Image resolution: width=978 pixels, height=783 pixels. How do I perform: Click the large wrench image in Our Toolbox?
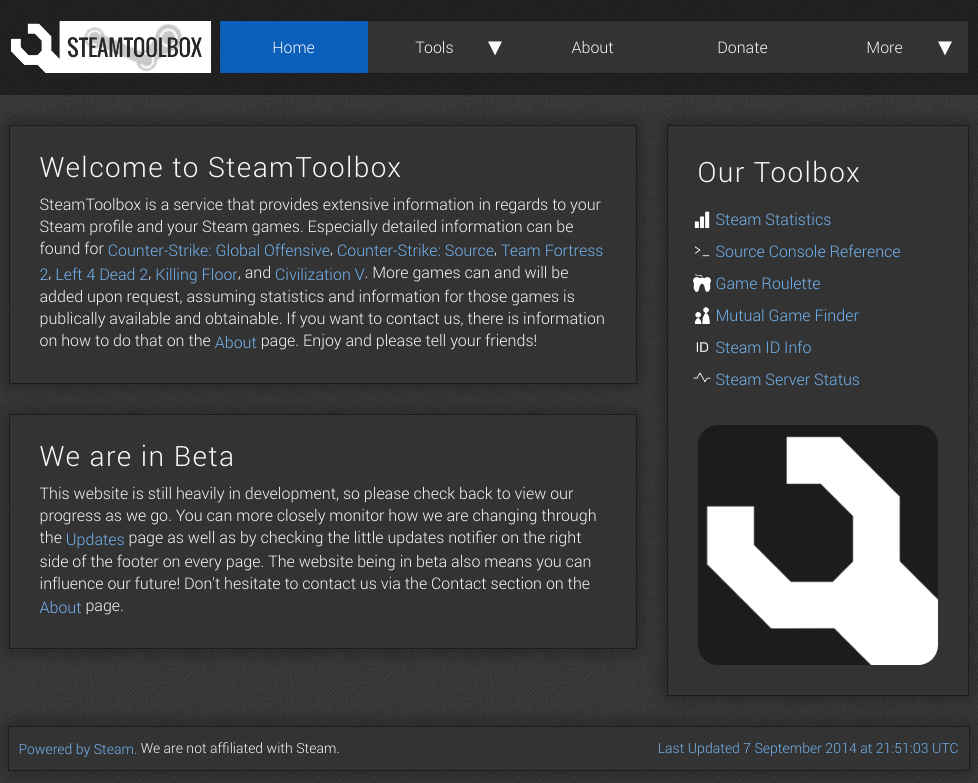818,545
